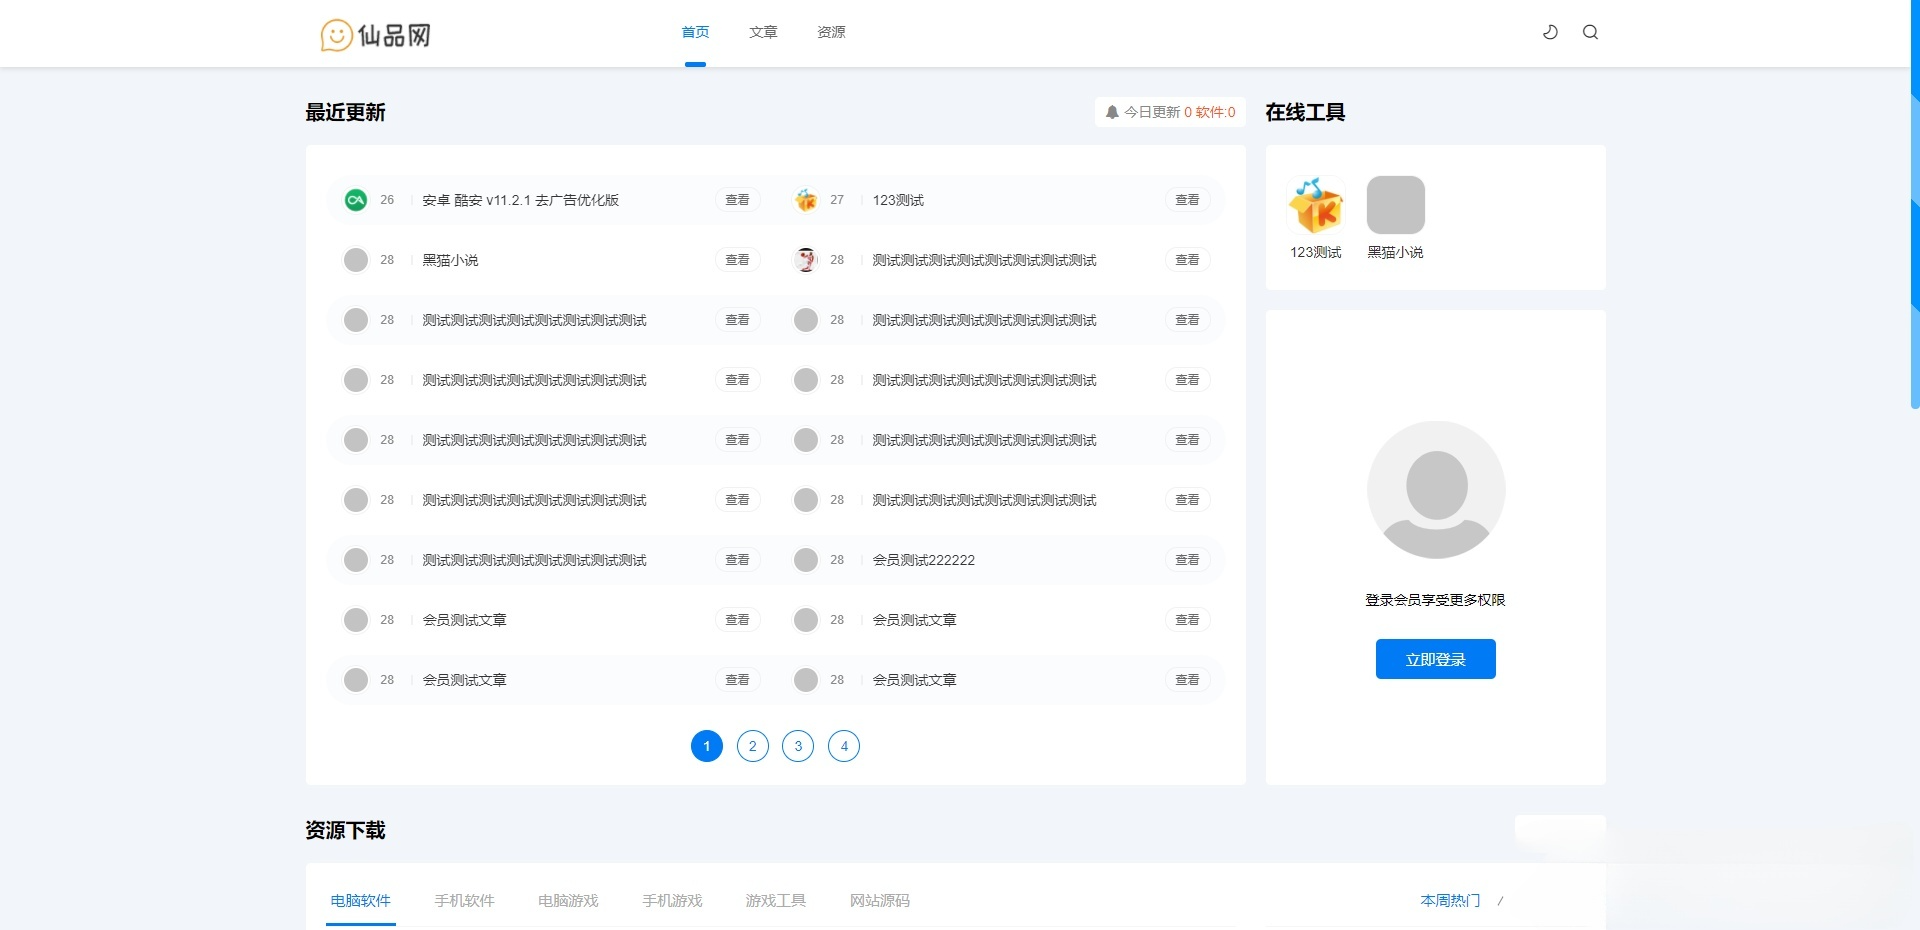Image resolution: width=1920 pixels, height=930 pixels.
Task: Switch to the 文章 navigation tab
Action: click(x=763, y=32)
